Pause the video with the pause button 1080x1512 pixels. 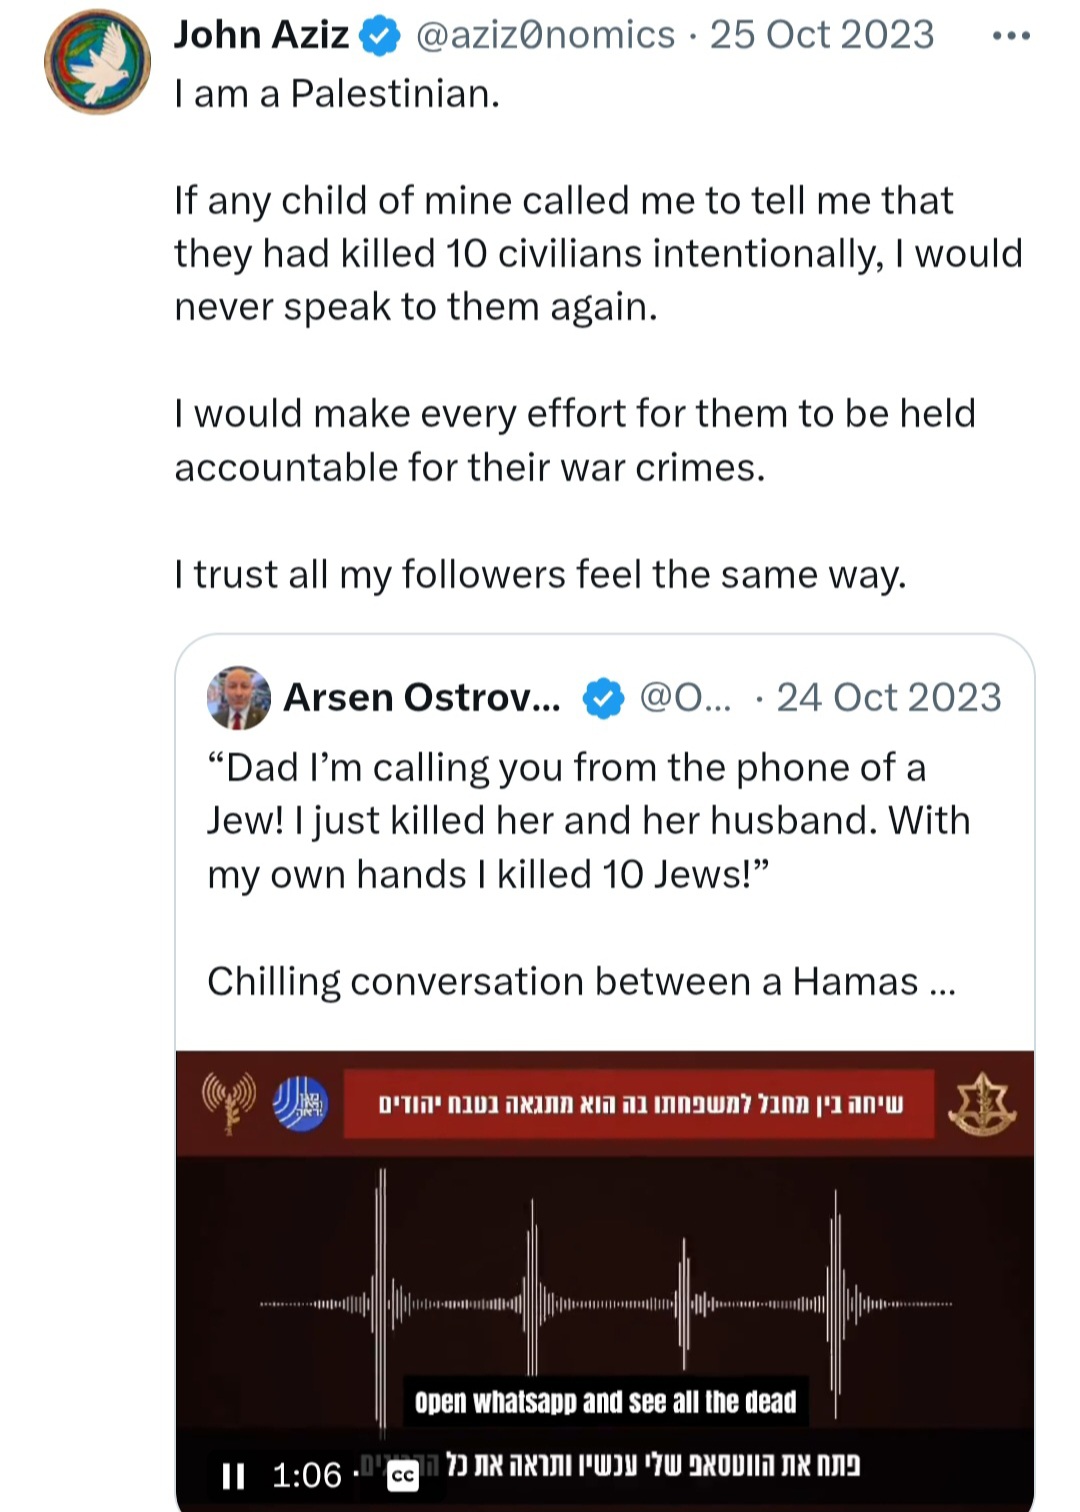point(233,1476)
